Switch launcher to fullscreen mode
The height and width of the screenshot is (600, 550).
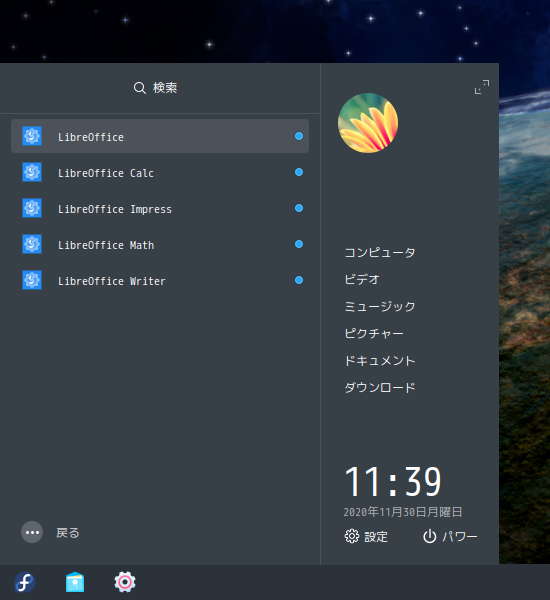click(482, 87)
